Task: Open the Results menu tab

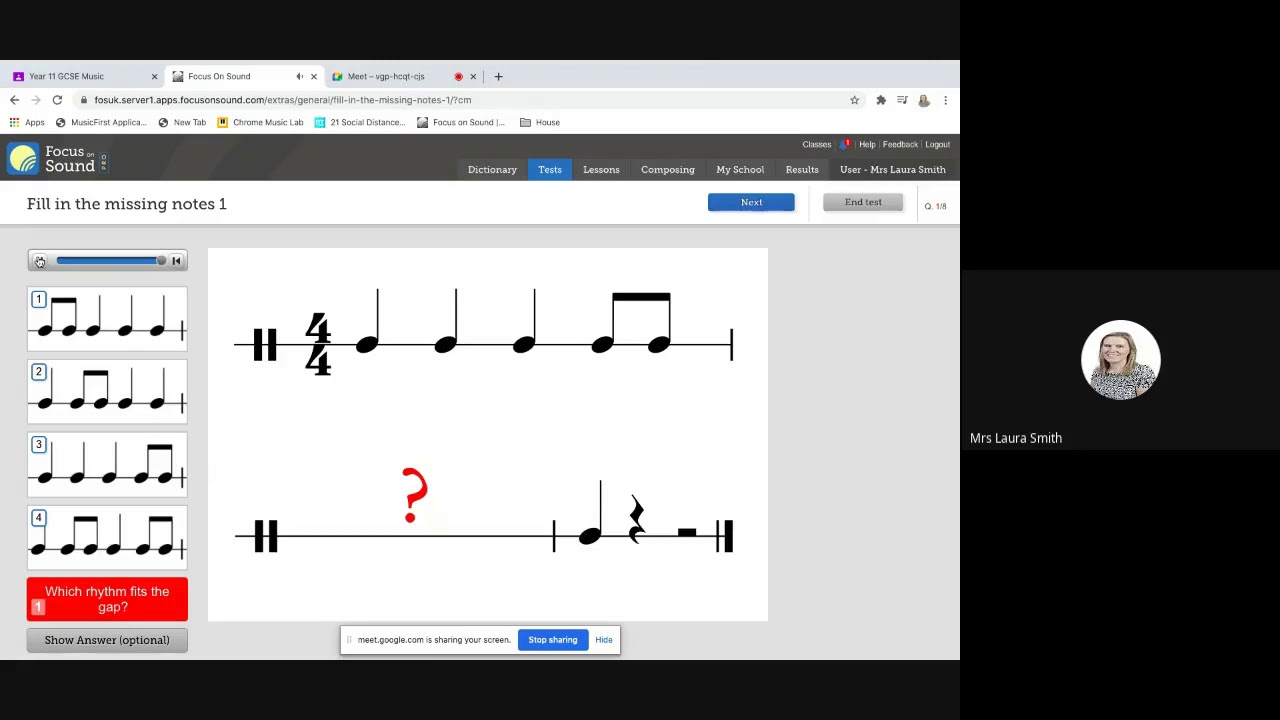Action: (802, 170)
